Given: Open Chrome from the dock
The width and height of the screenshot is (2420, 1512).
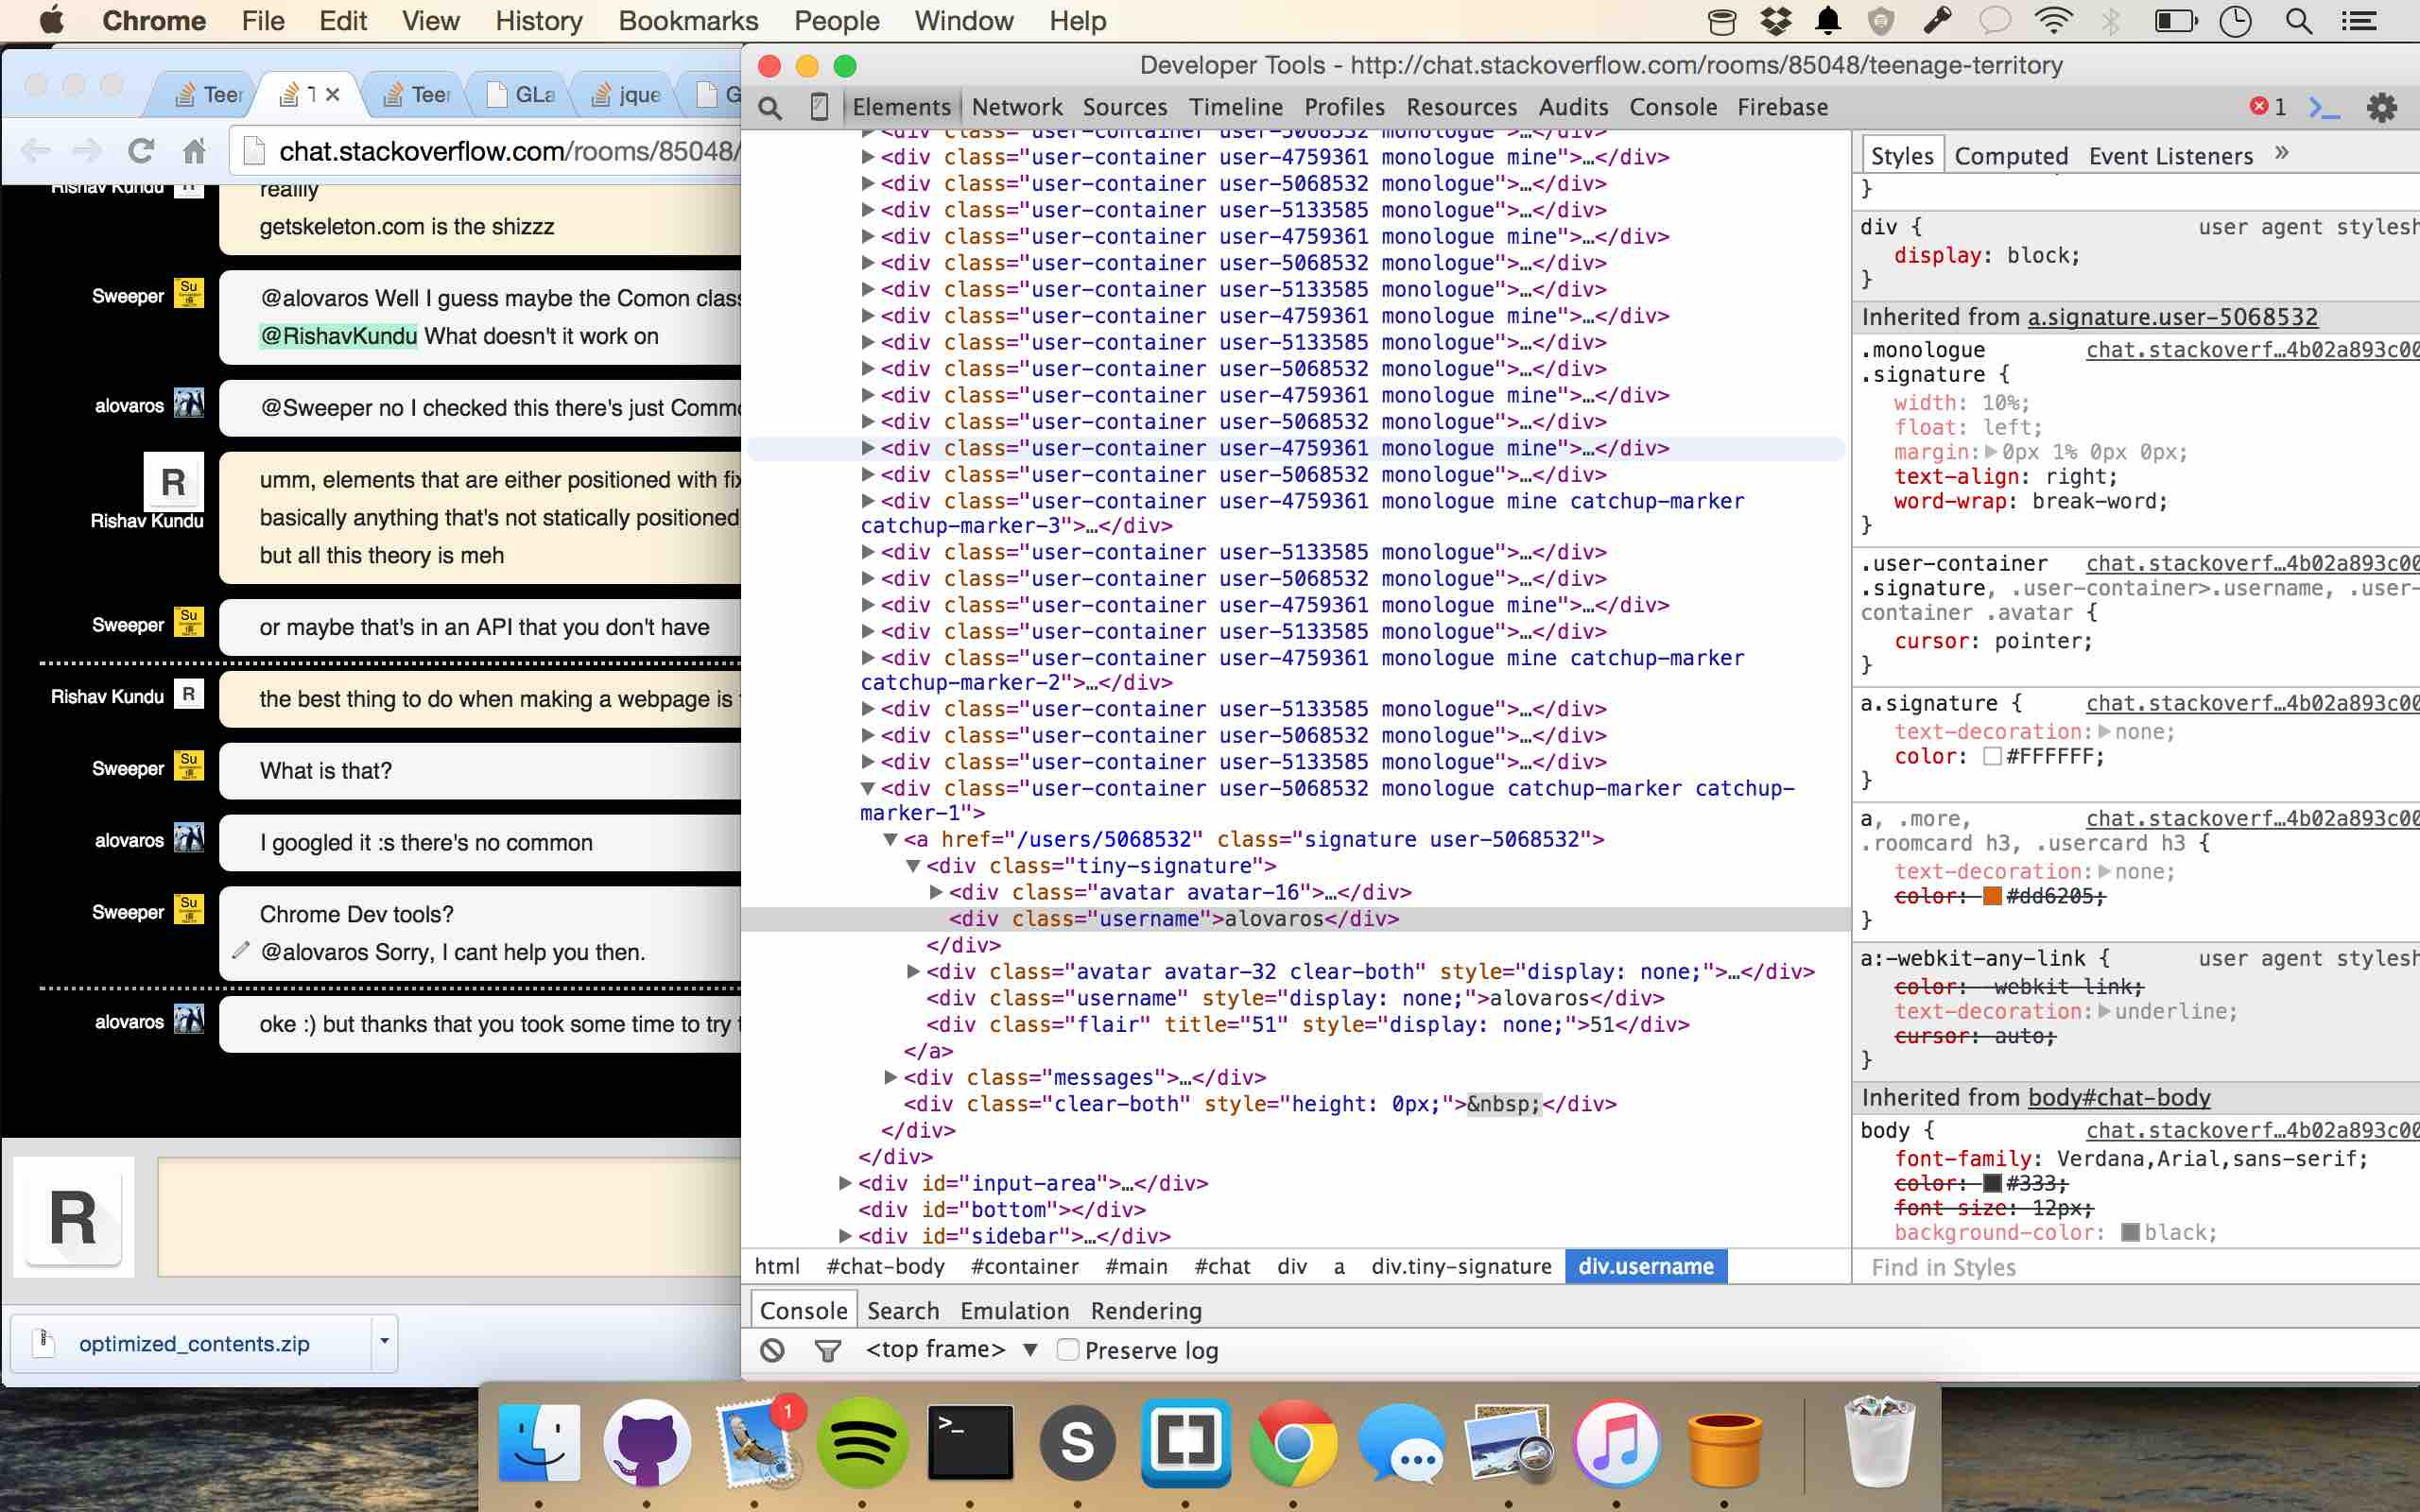Looking at the screenshot, I should [x=1293, y=1441].
